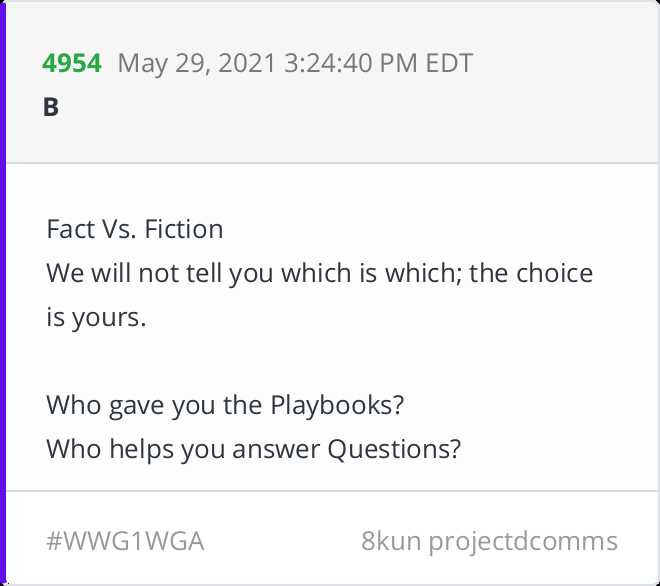Click 'Who helps you answer Questions?' line
This screenshot has height=586, width=660.
click(254, 449)
